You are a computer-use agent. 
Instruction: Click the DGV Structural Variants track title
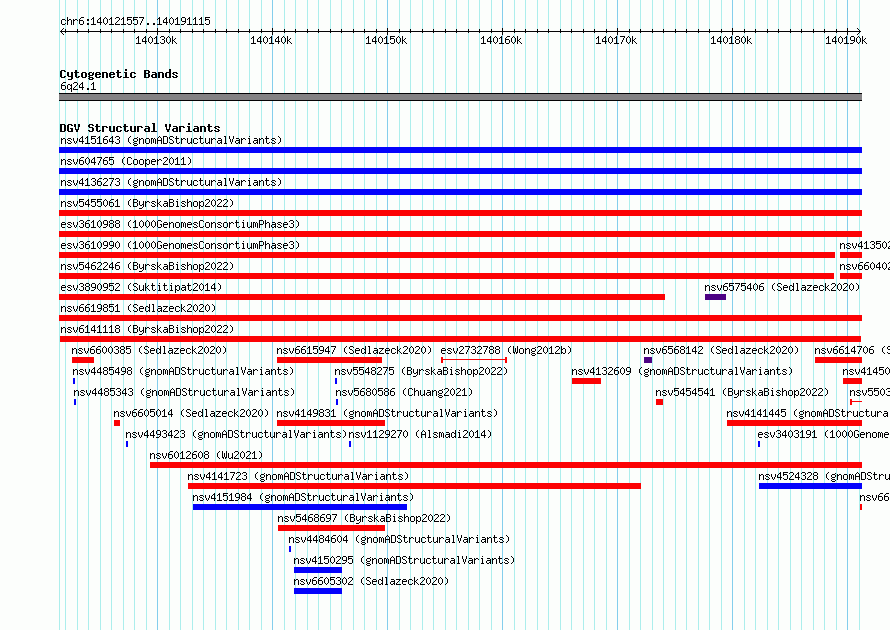(140, 128)
